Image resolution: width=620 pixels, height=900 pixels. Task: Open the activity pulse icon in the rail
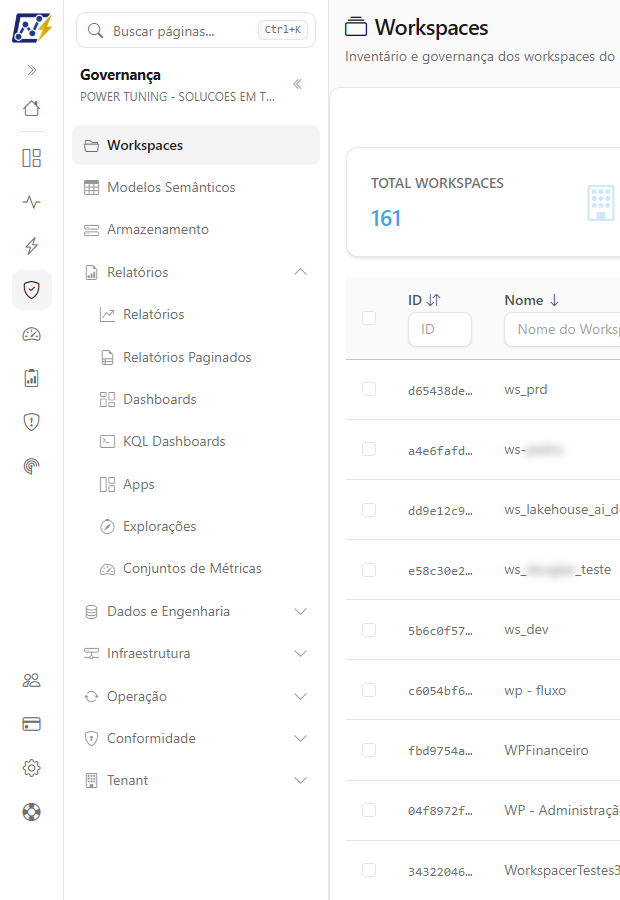click(x=32, y=202)
